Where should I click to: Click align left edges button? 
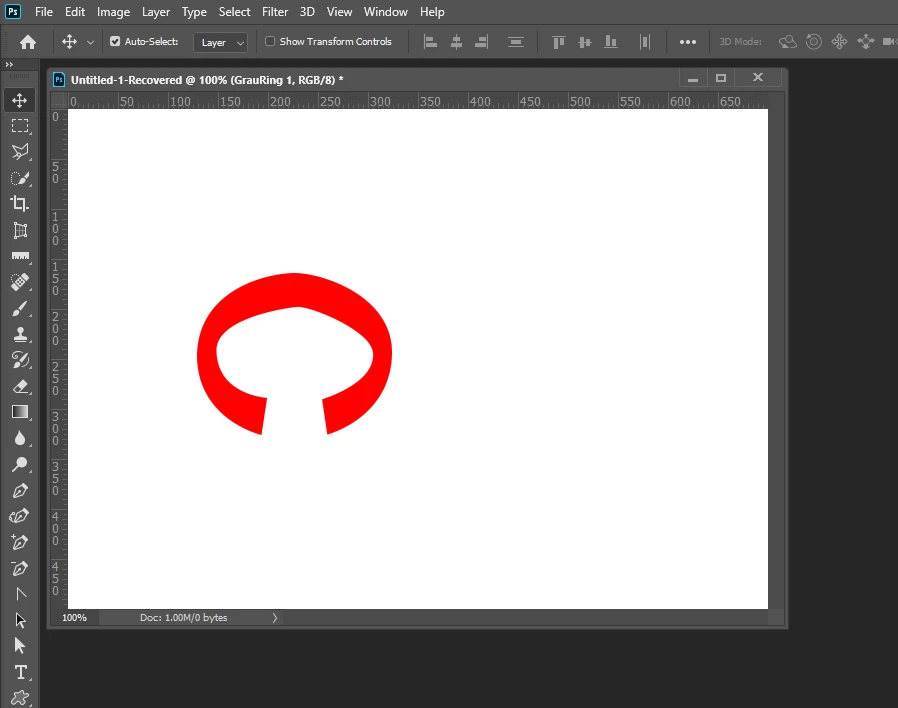(x=430, y=42)
